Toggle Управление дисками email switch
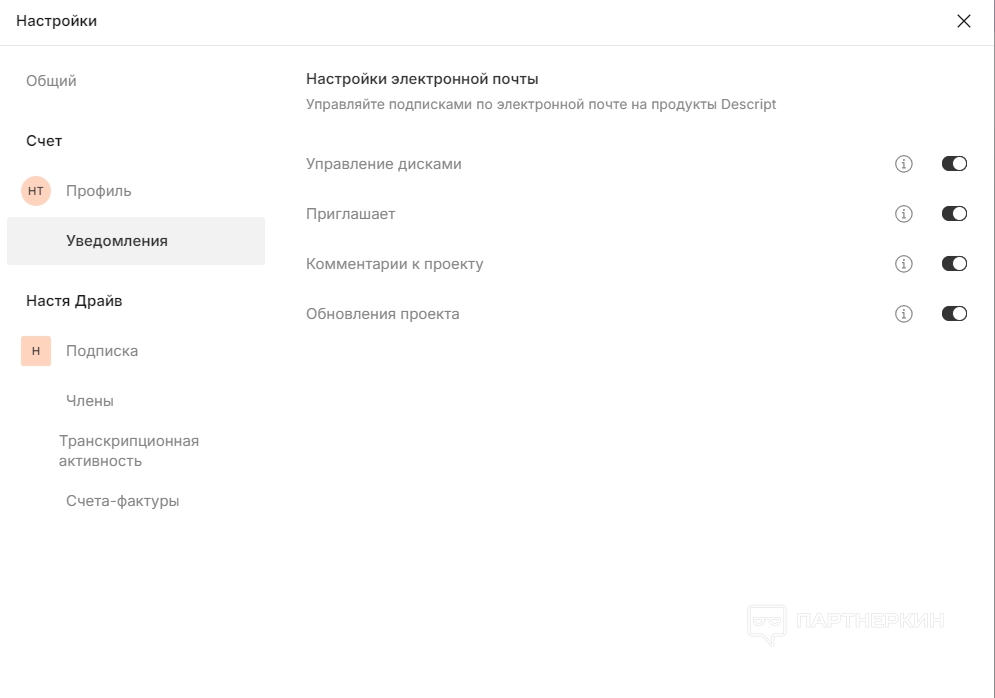The height and width of the screenshot is (698, 995). [x=954, y=164]
